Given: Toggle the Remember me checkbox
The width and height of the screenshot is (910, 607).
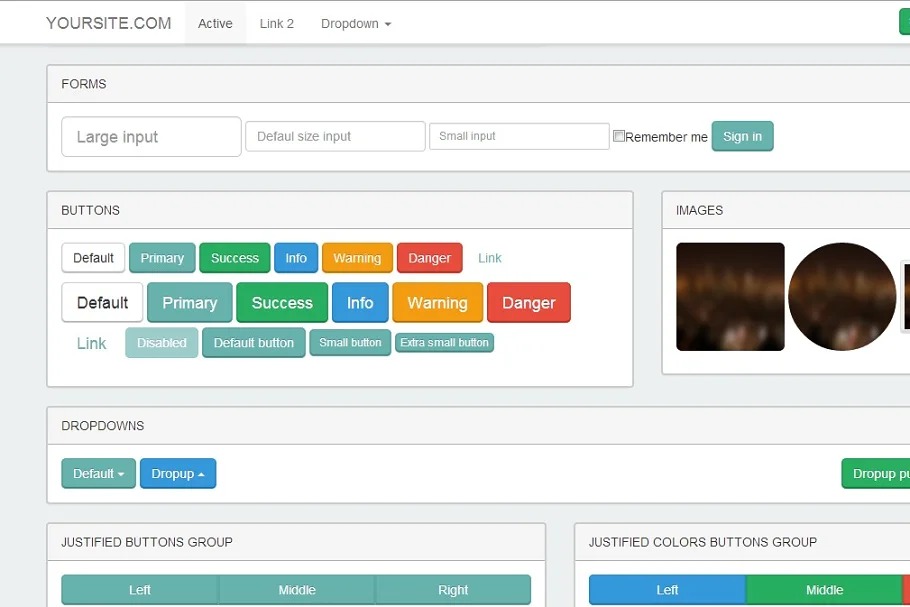Looking at the screenshot, I should click(x=619, y=136).
